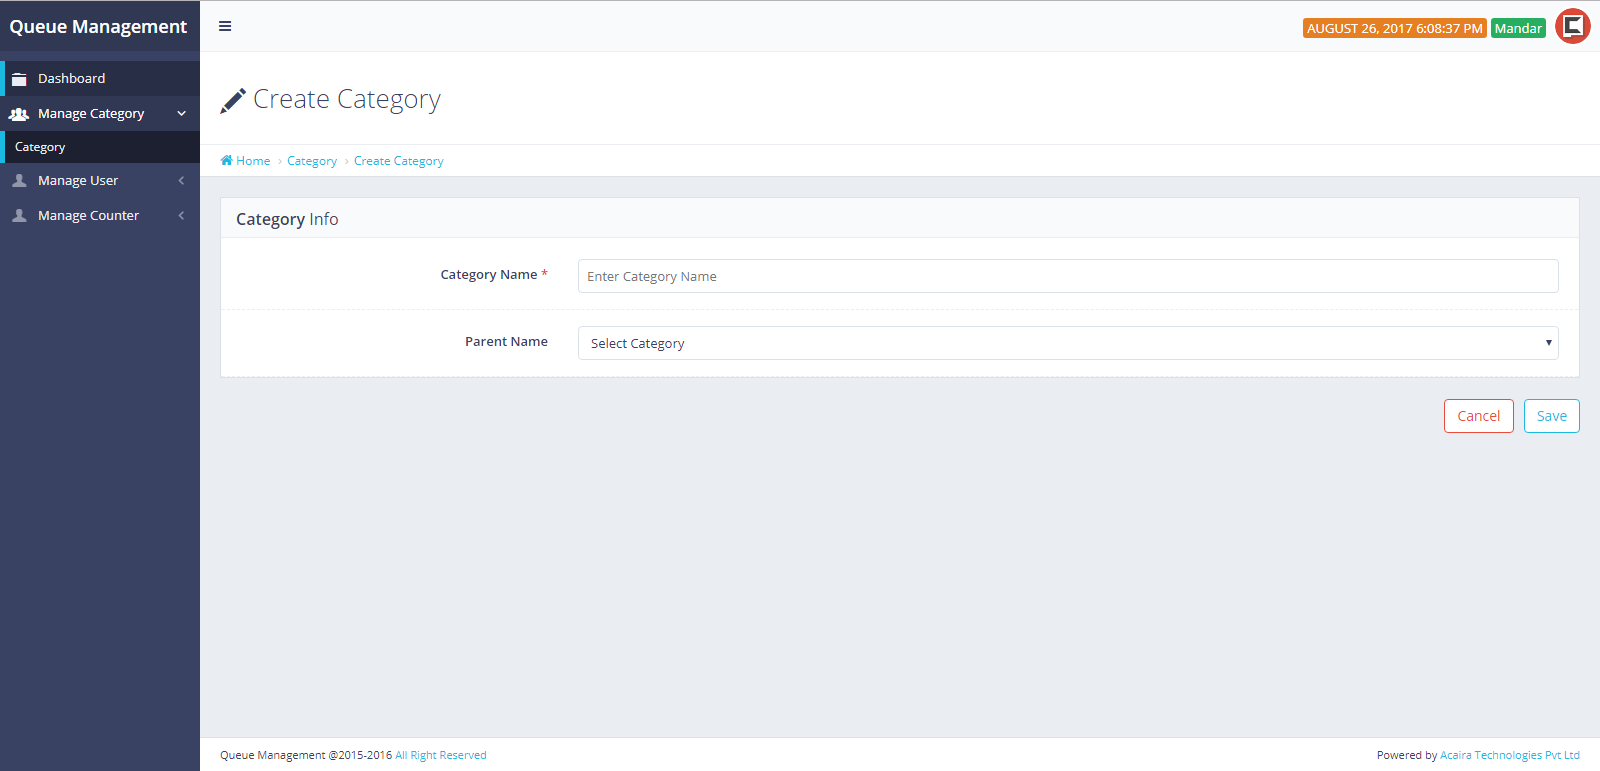Click the pencil icon beside Create Category
Viewport: 1600px width, 771px height.
tap(233, 100)
